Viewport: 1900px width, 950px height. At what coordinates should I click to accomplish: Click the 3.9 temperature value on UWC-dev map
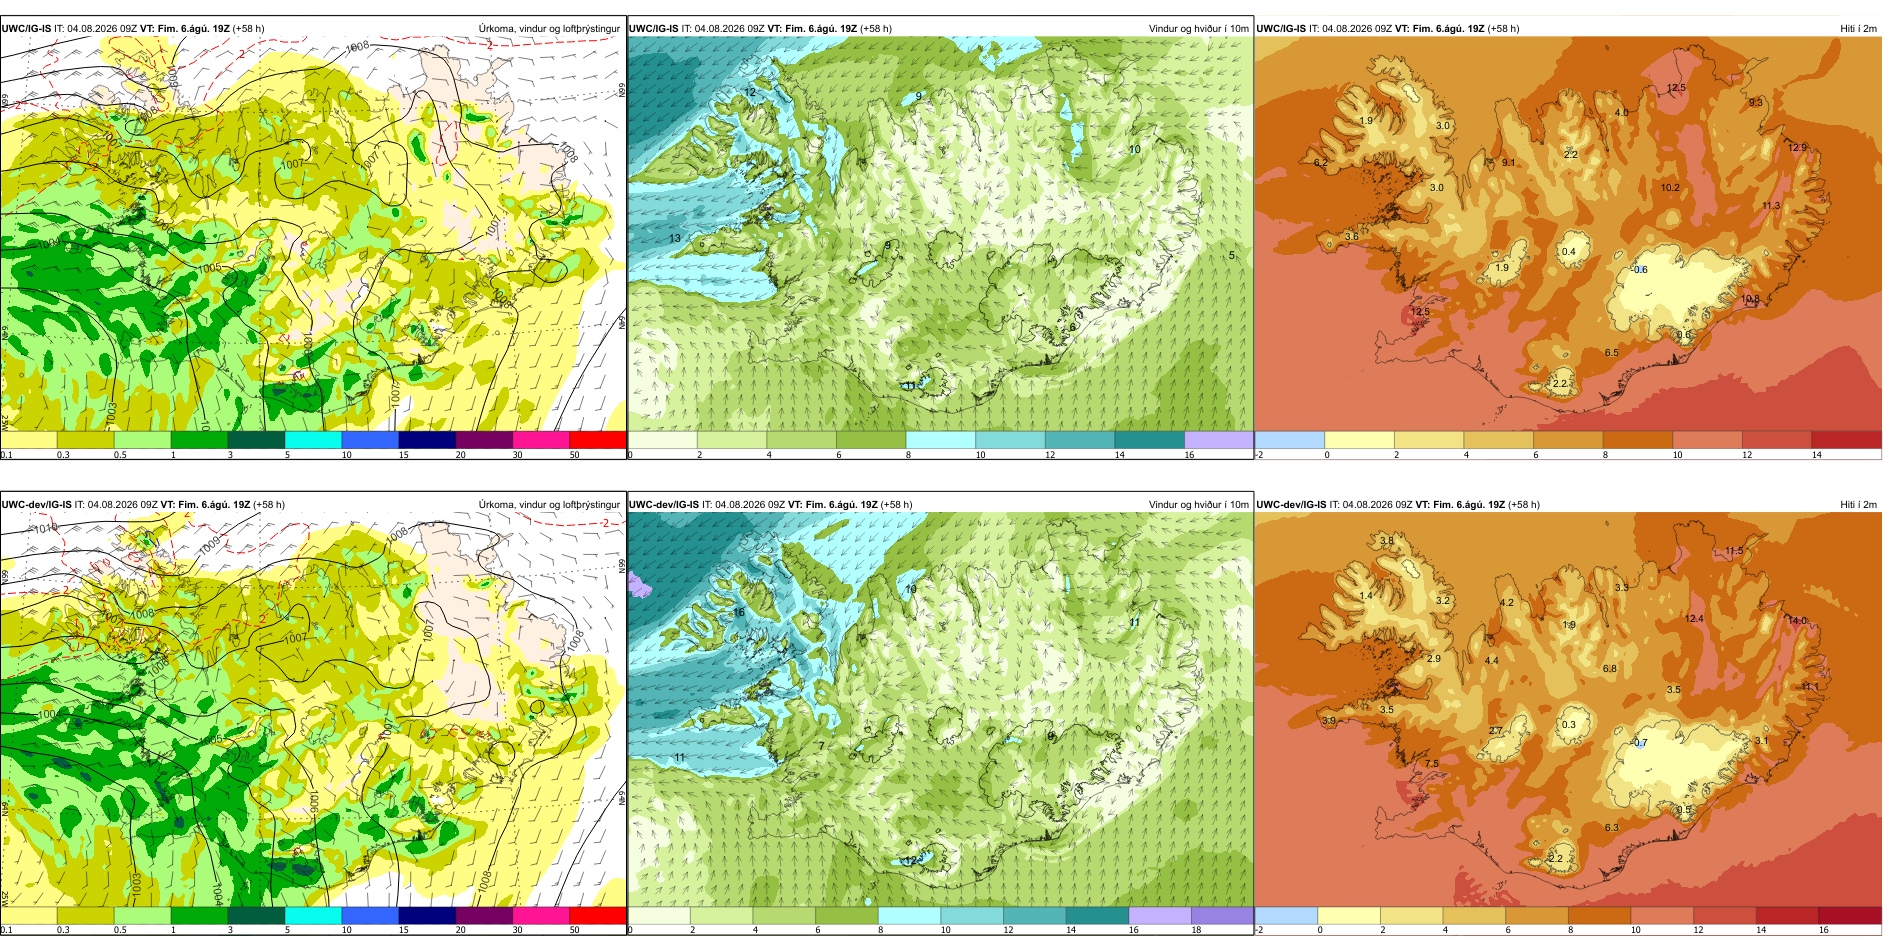[x=1328, y=721]
